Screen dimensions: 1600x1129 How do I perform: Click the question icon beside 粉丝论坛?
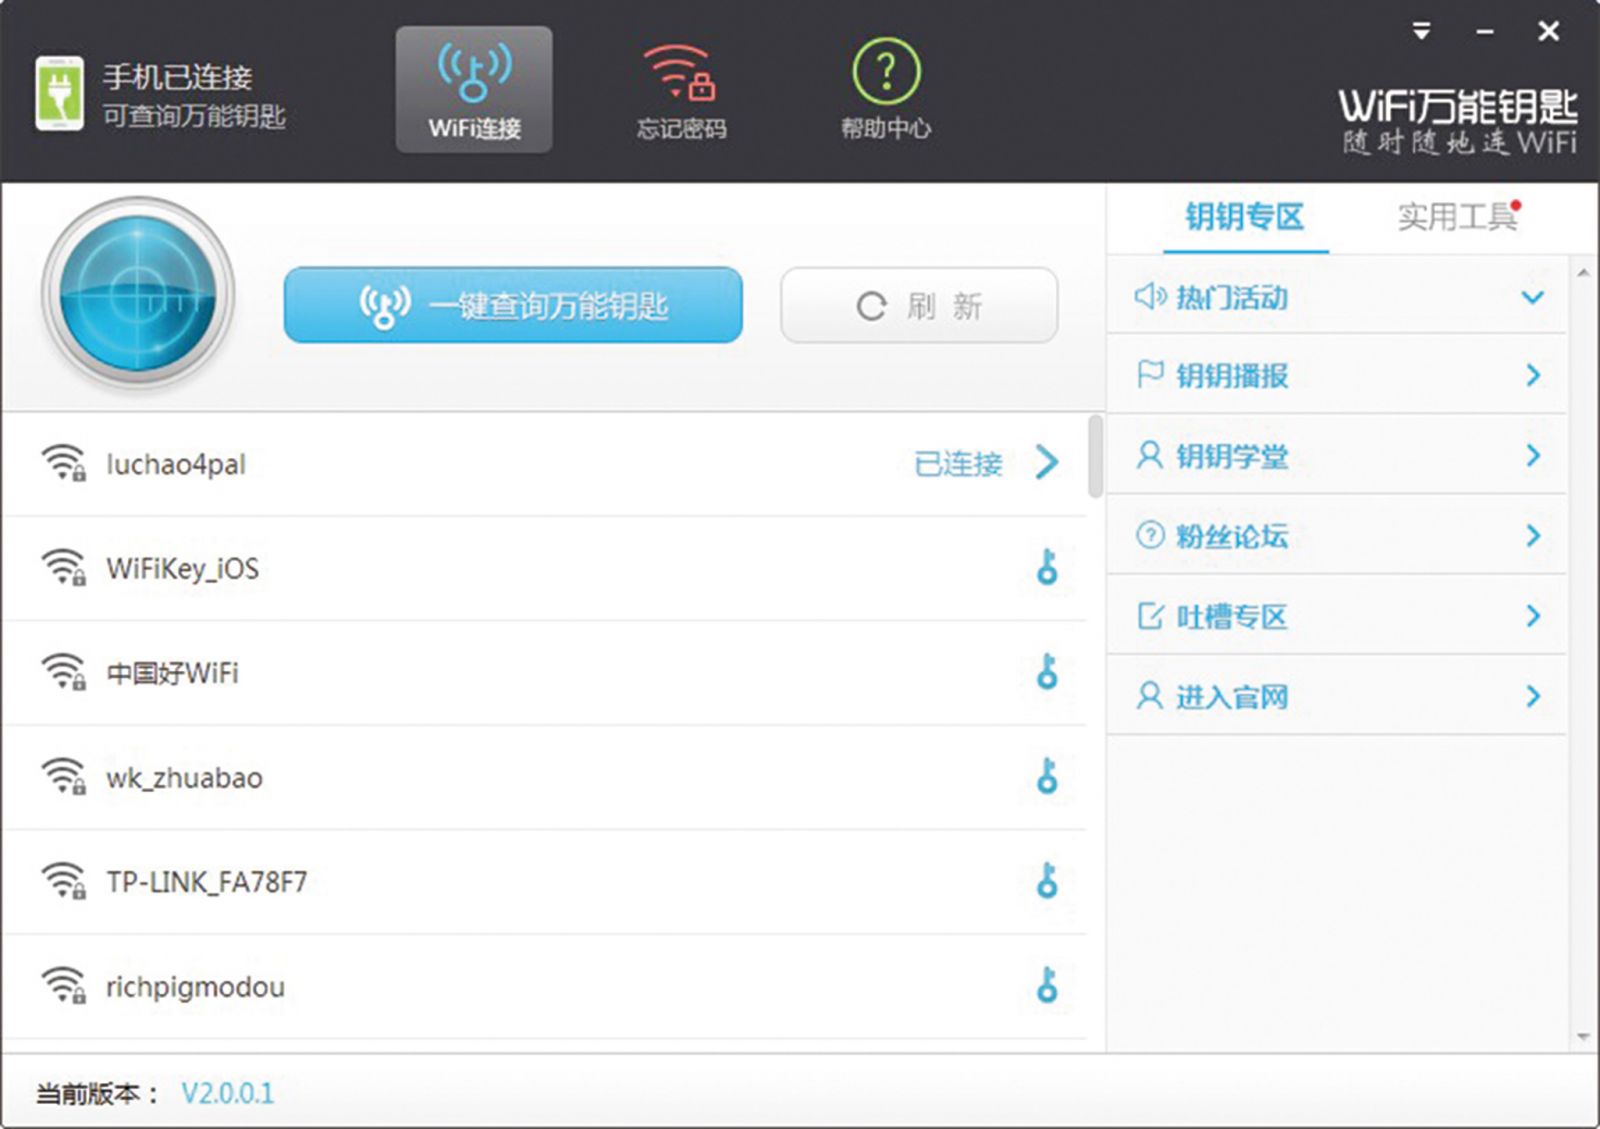pos(1150,535)
